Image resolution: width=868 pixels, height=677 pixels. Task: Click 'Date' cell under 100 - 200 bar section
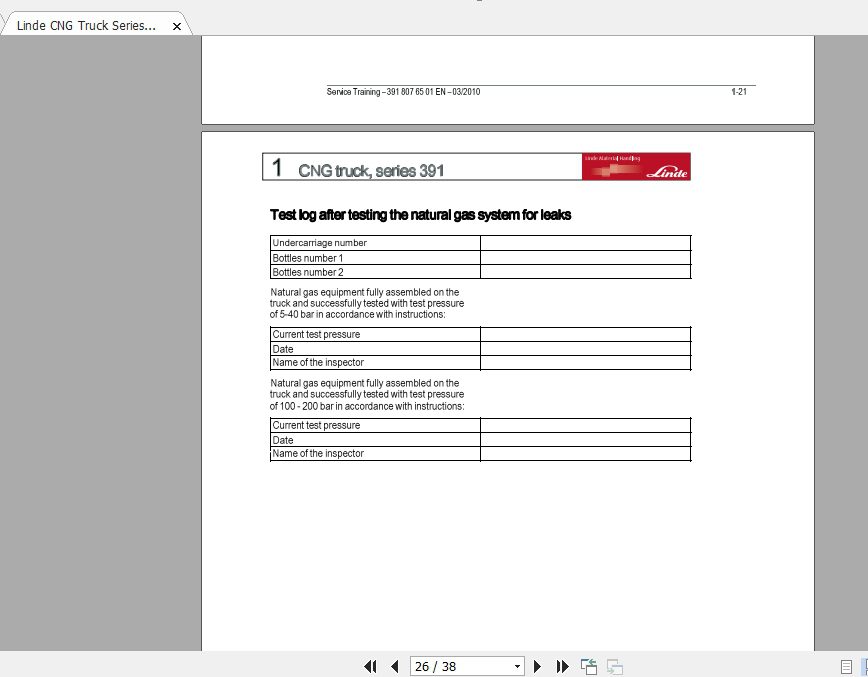click(x=375, y=440)
